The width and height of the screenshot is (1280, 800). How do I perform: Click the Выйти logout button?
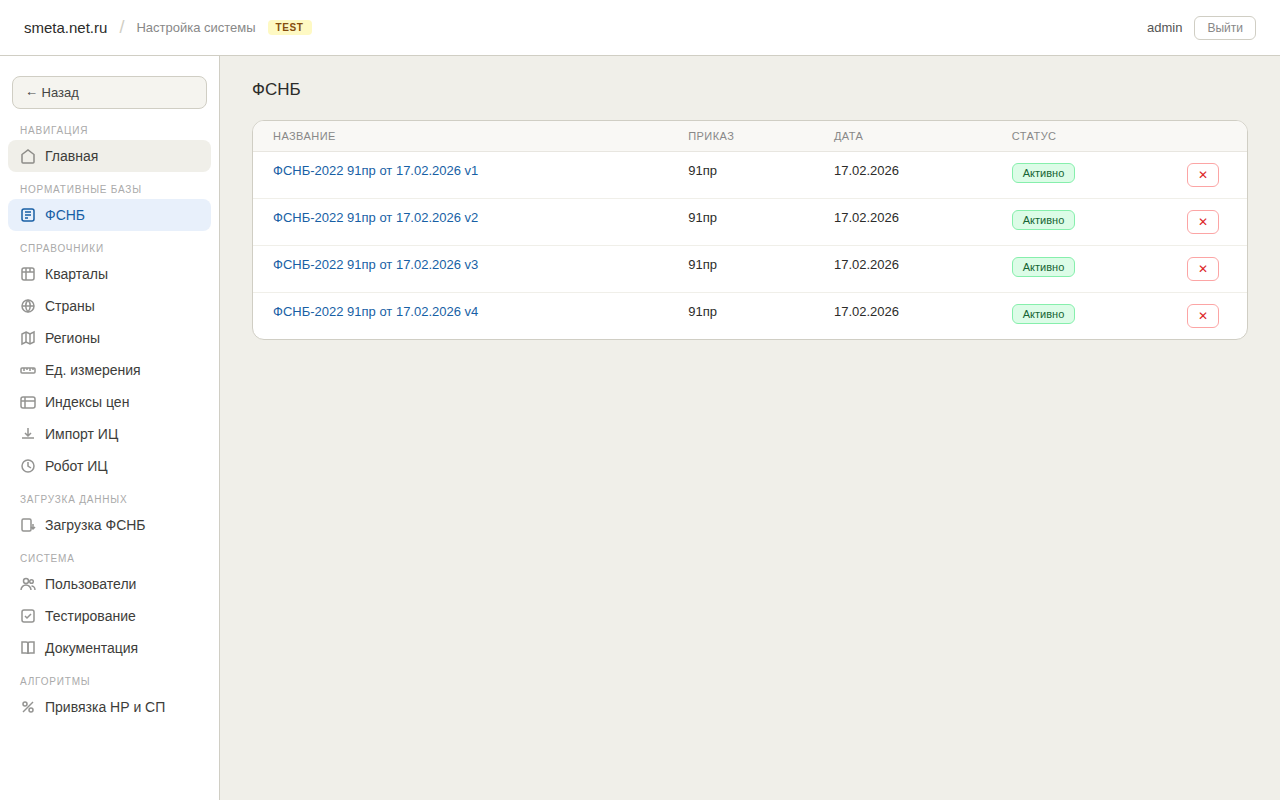point(1224,27)
